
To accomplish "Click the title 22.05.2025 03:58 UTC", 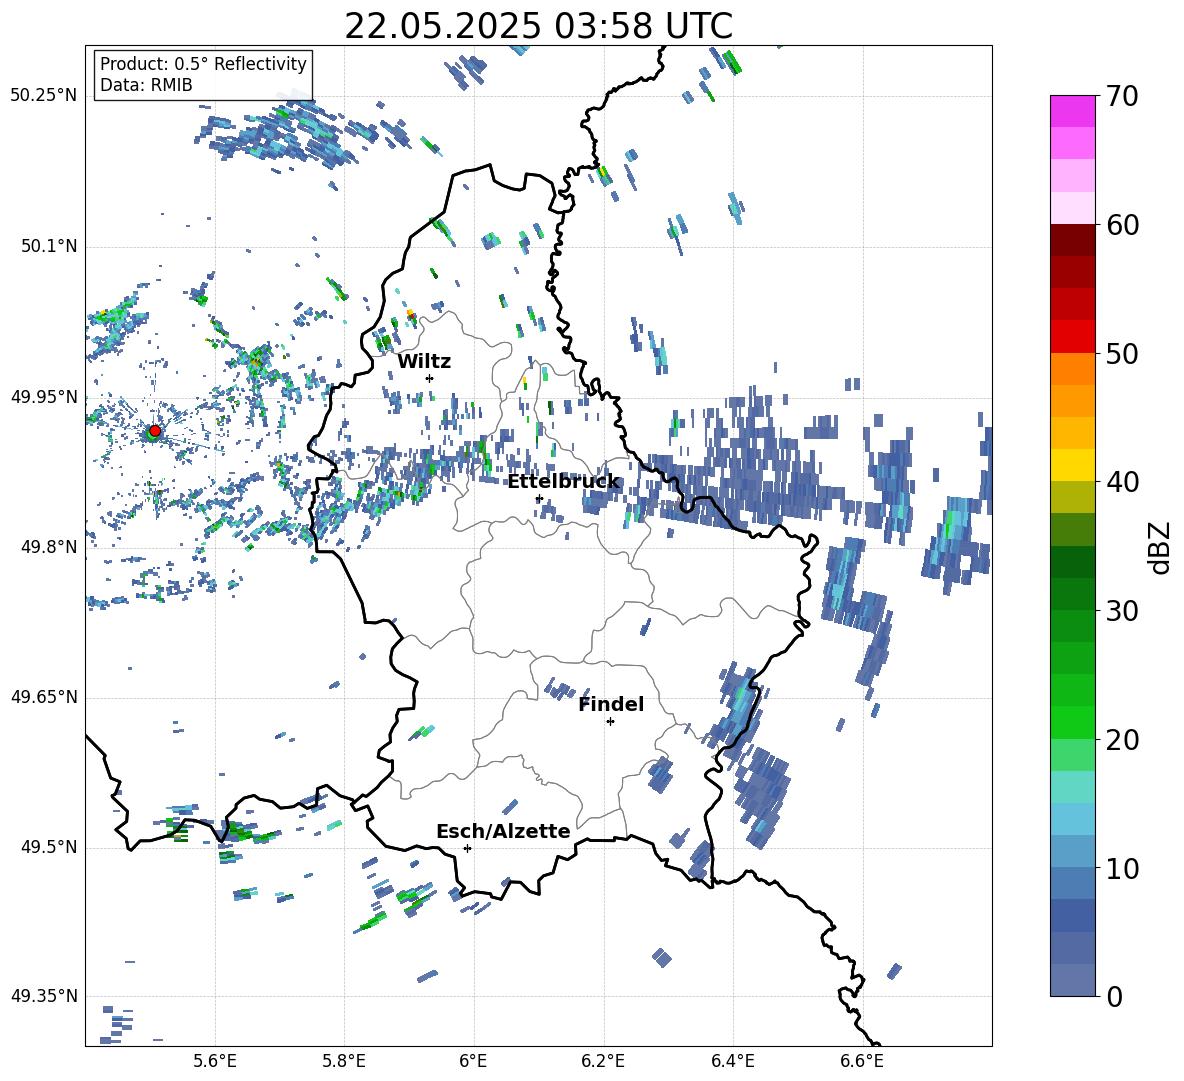I will coord(538,26).
